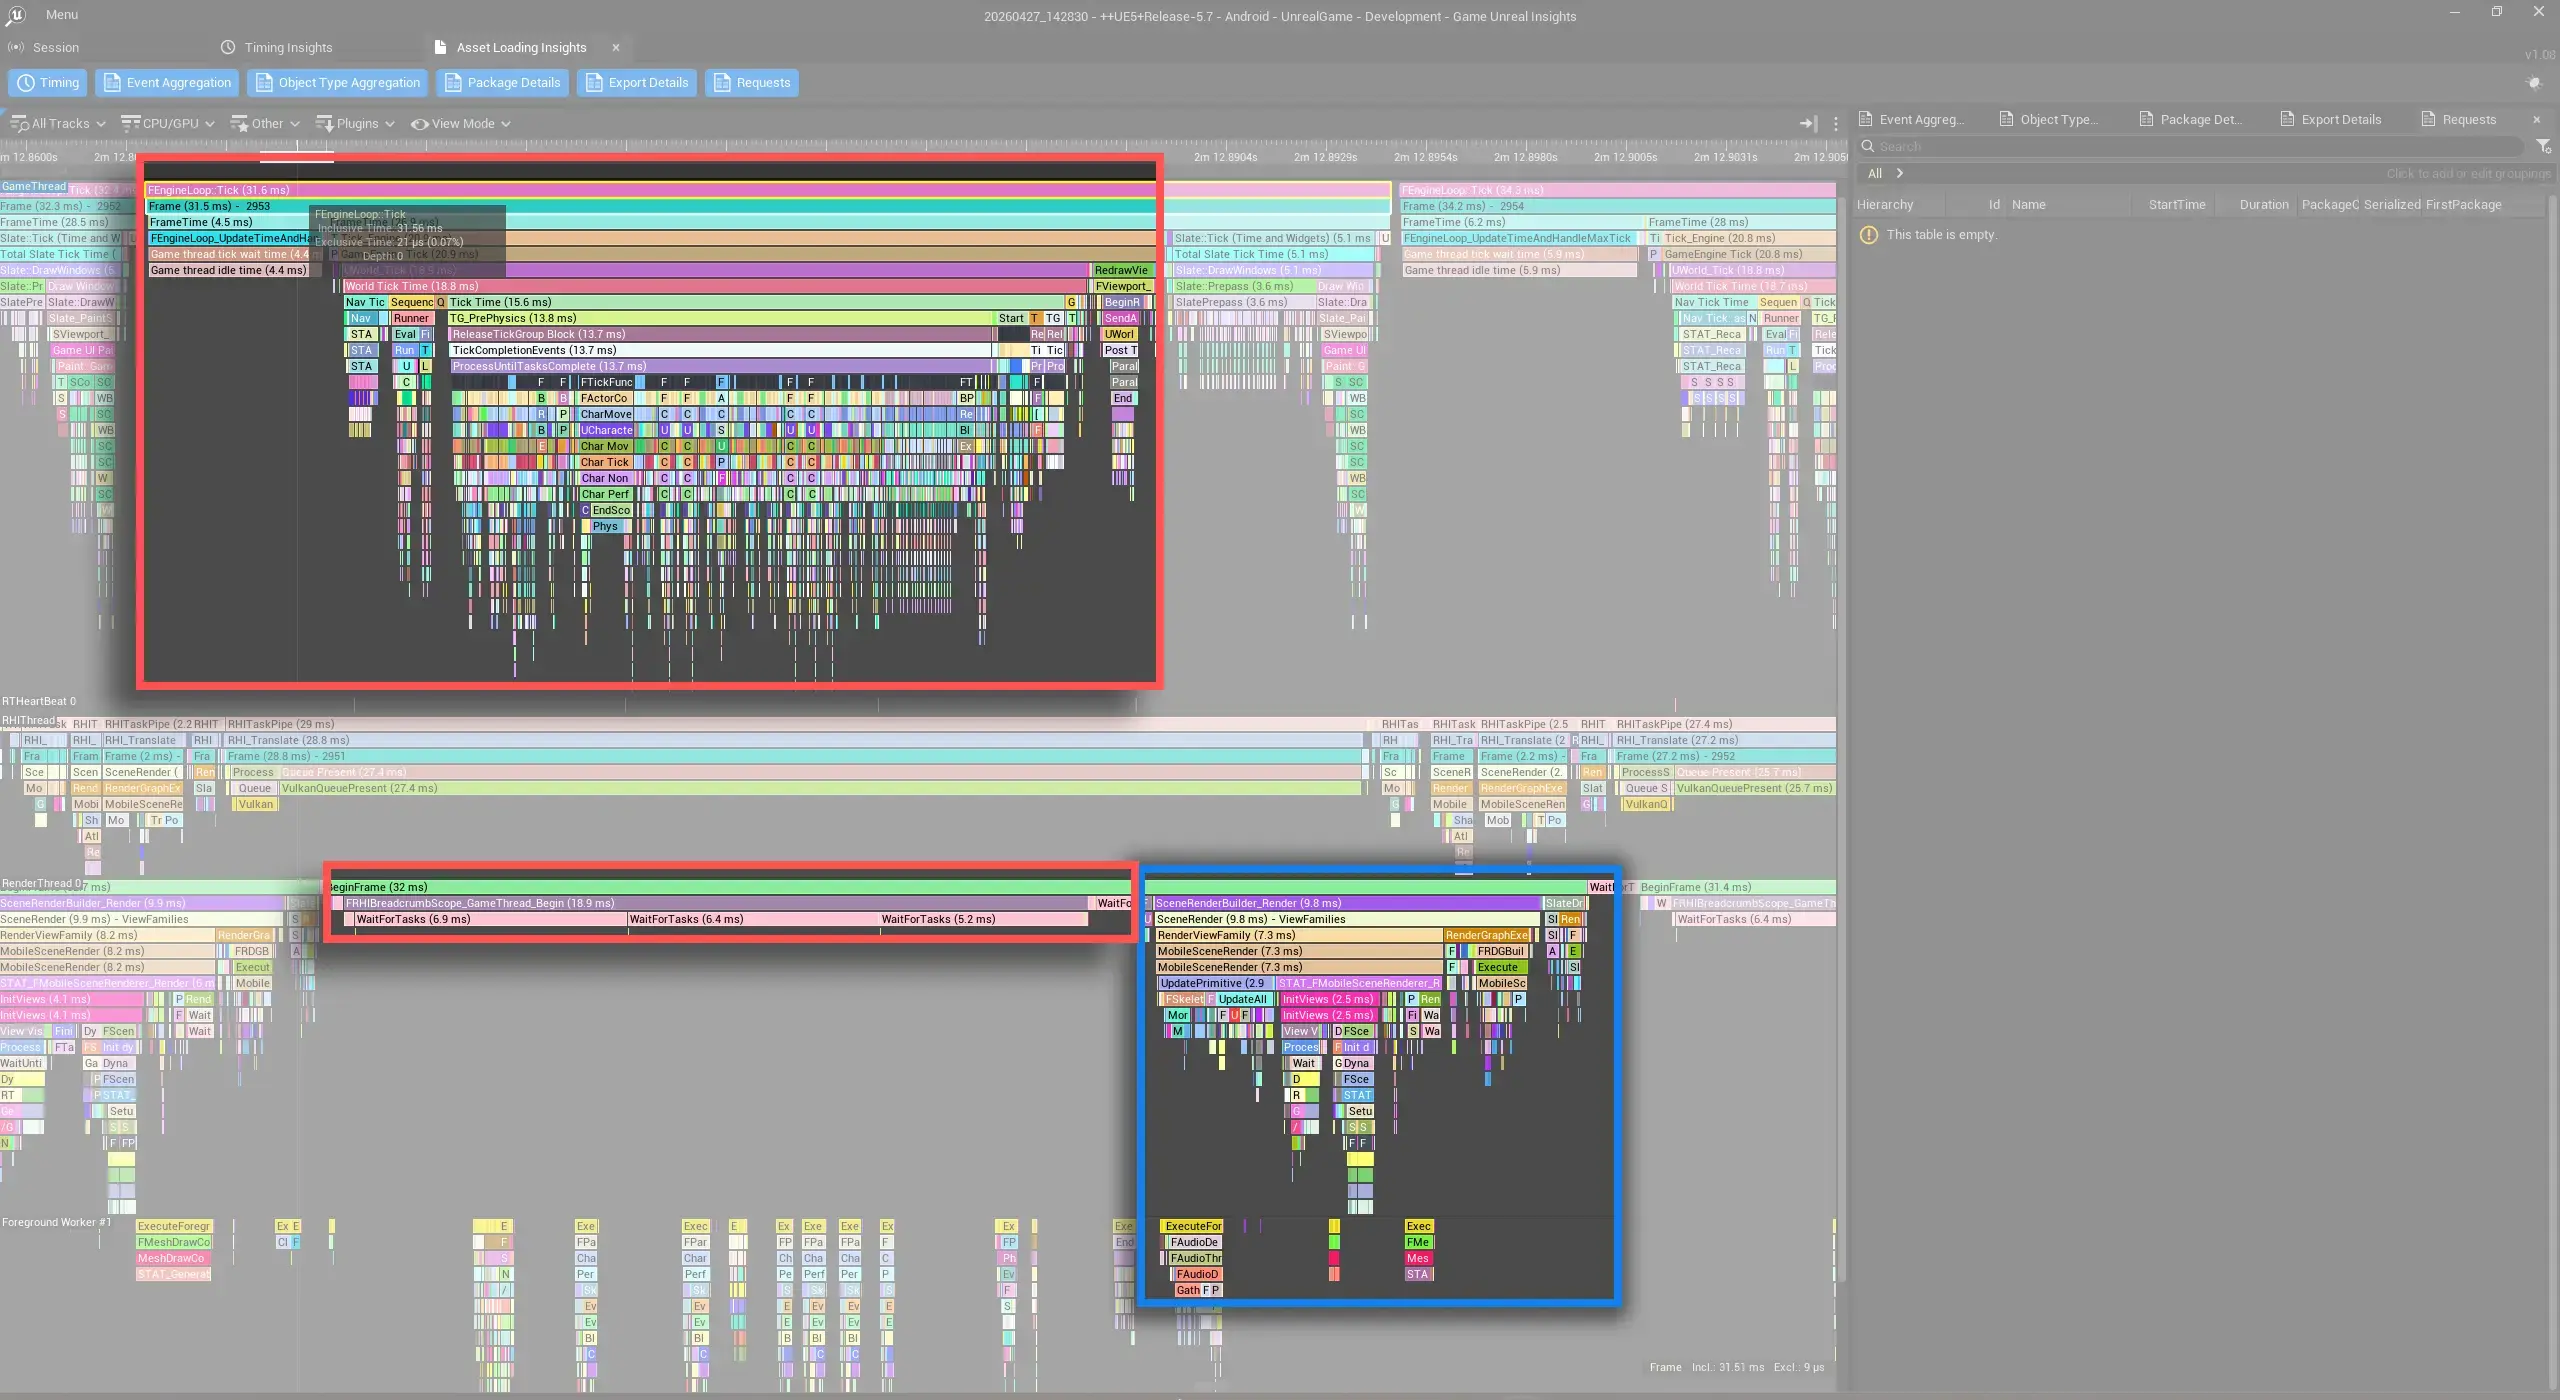Image resolution: width=2560 pixels, height=1400 pixels.
Task: Focus the Search field in table panel
Action: pyautogui.click(x=2190, y=147)
